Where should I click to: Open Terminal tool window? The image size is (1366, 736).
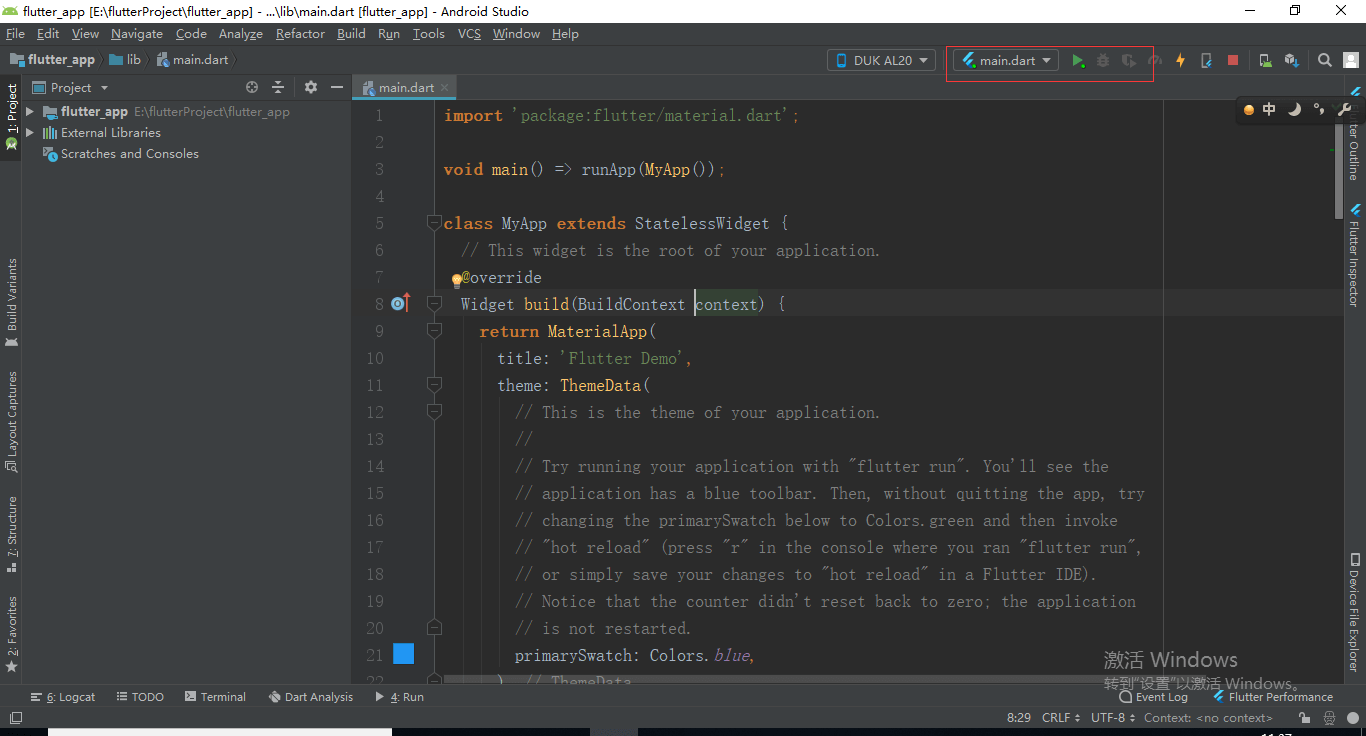(215, 697)
